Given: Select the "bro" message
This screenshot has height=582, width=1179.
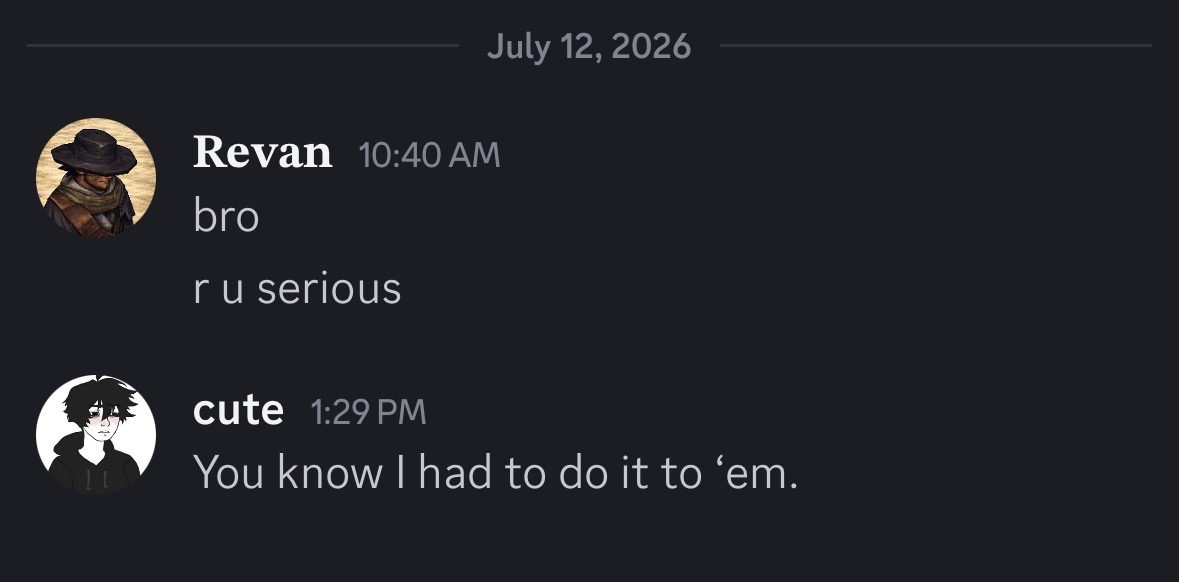Looking at the screenshot, I should (226, 217).
